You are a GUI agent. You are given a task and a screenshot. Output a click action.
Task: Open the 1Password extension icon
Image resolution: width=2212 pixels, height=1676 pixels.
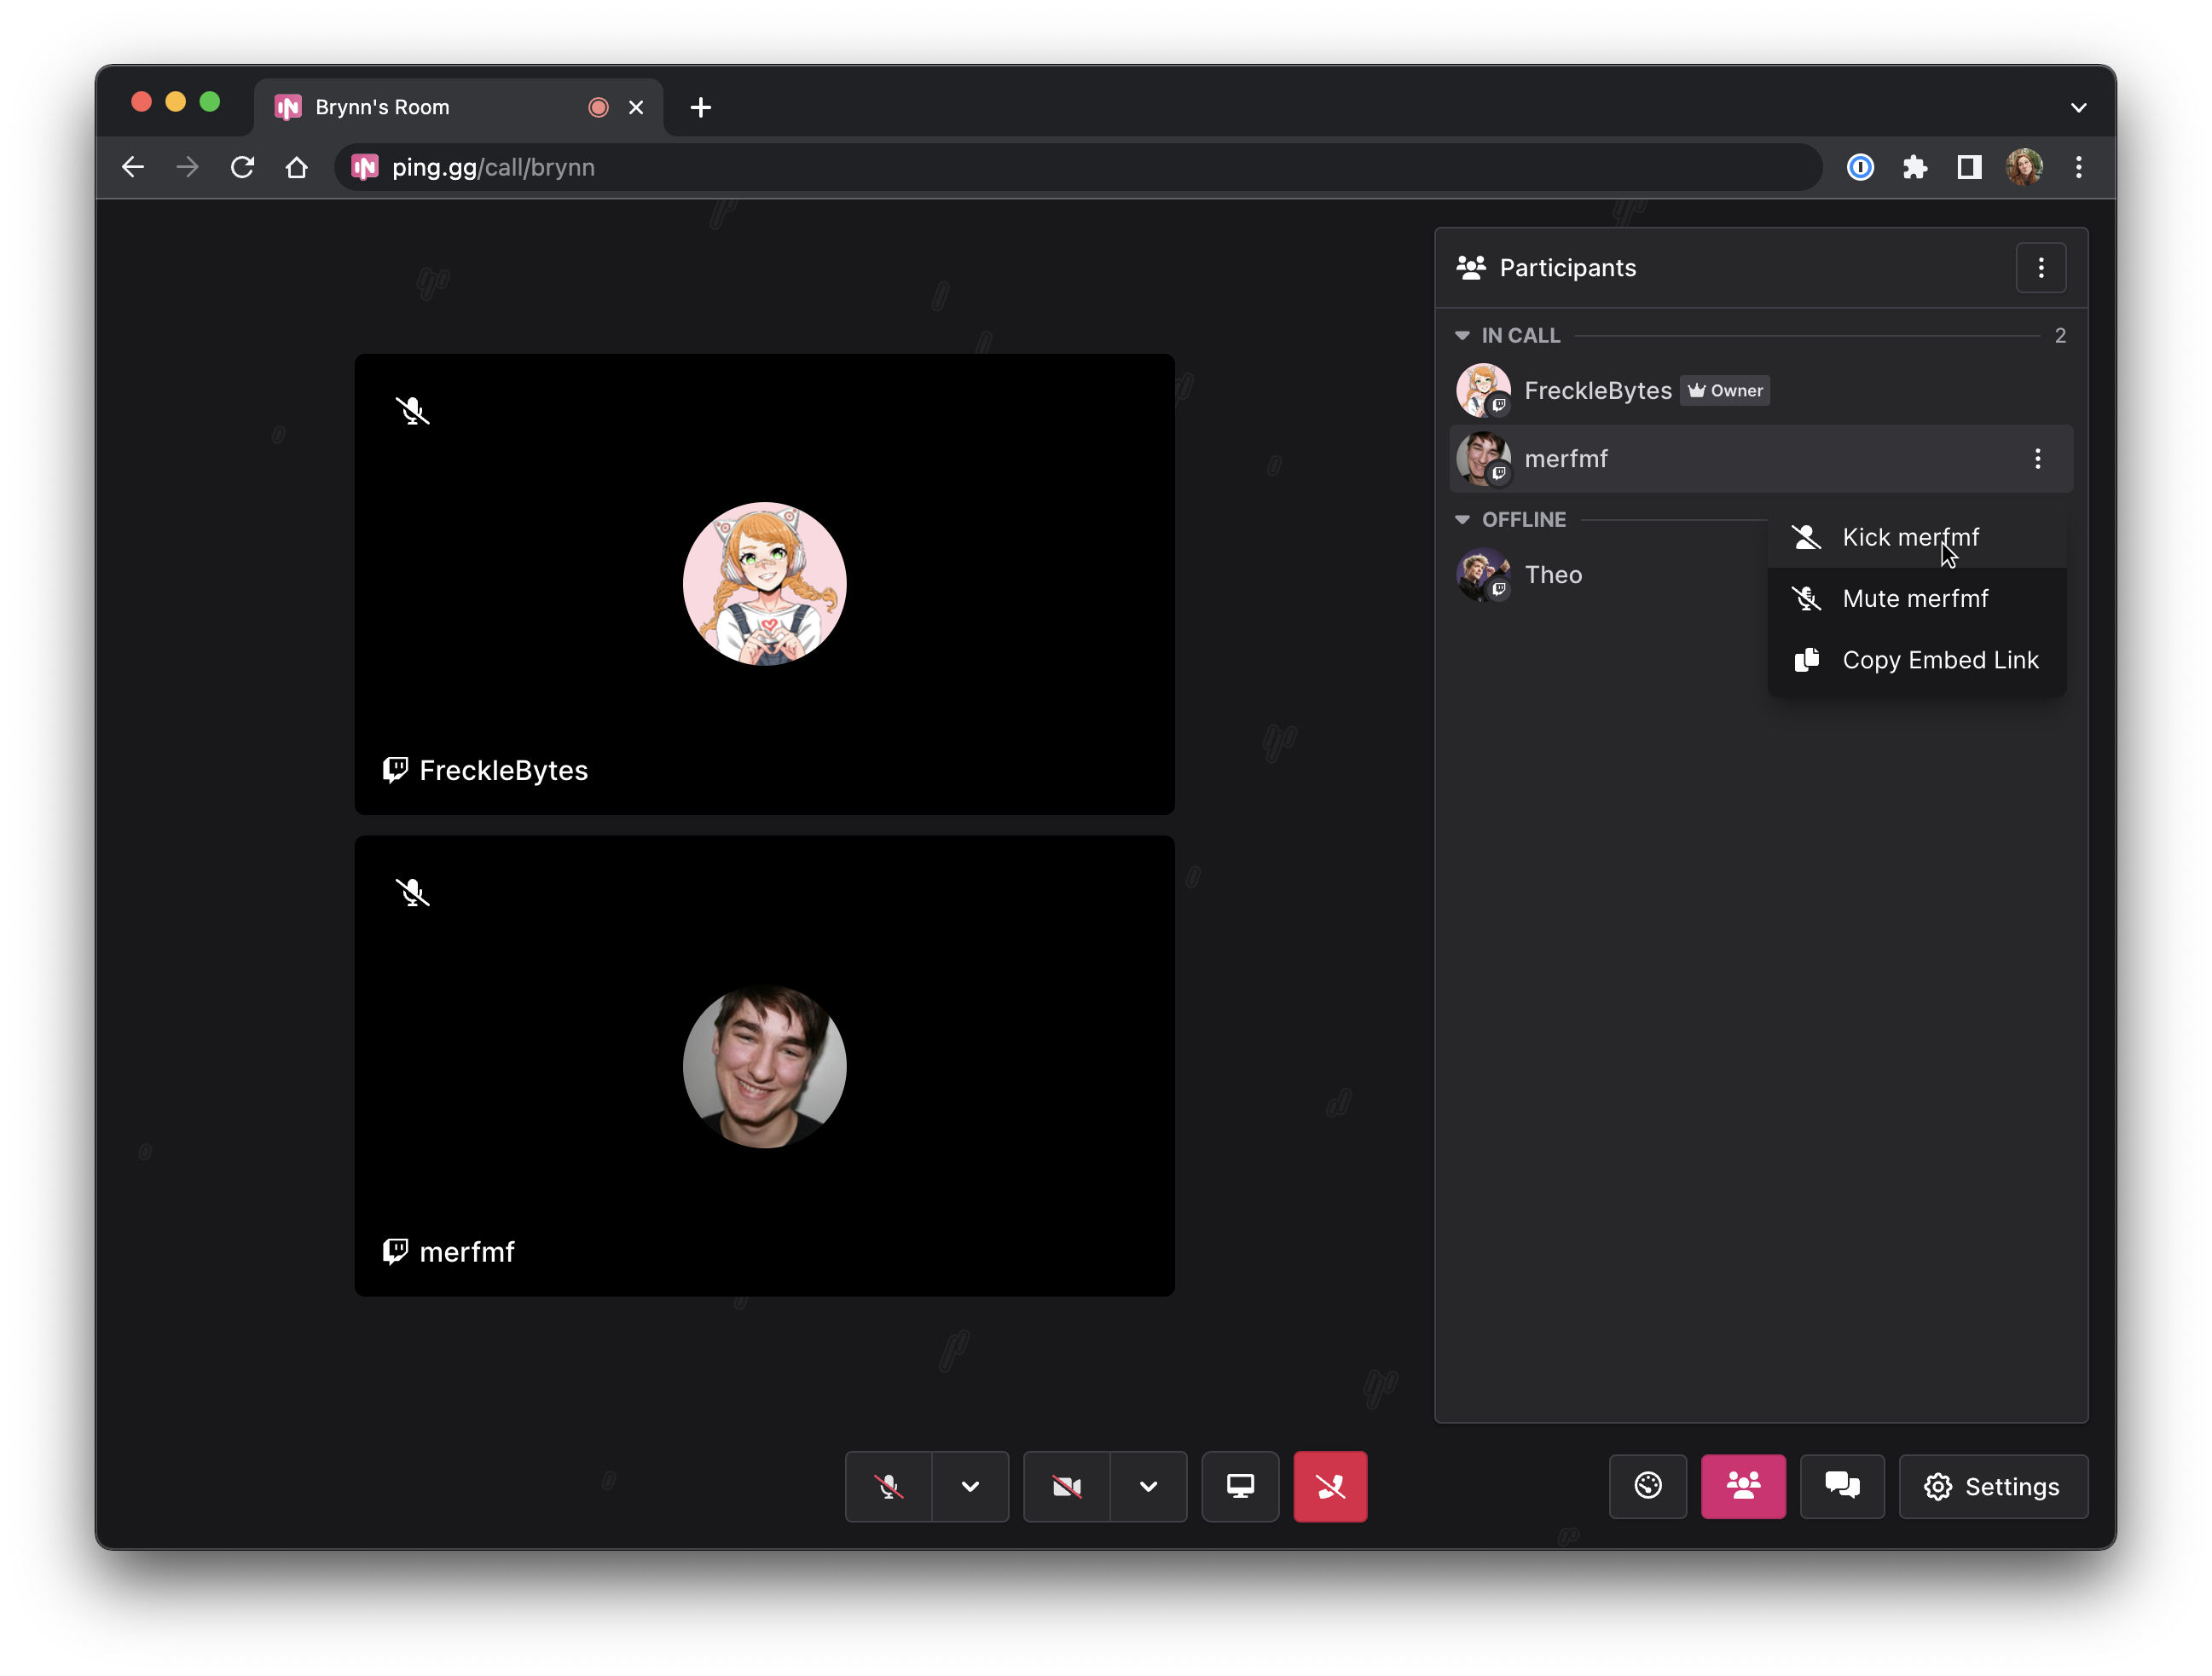coord(1860,167)
